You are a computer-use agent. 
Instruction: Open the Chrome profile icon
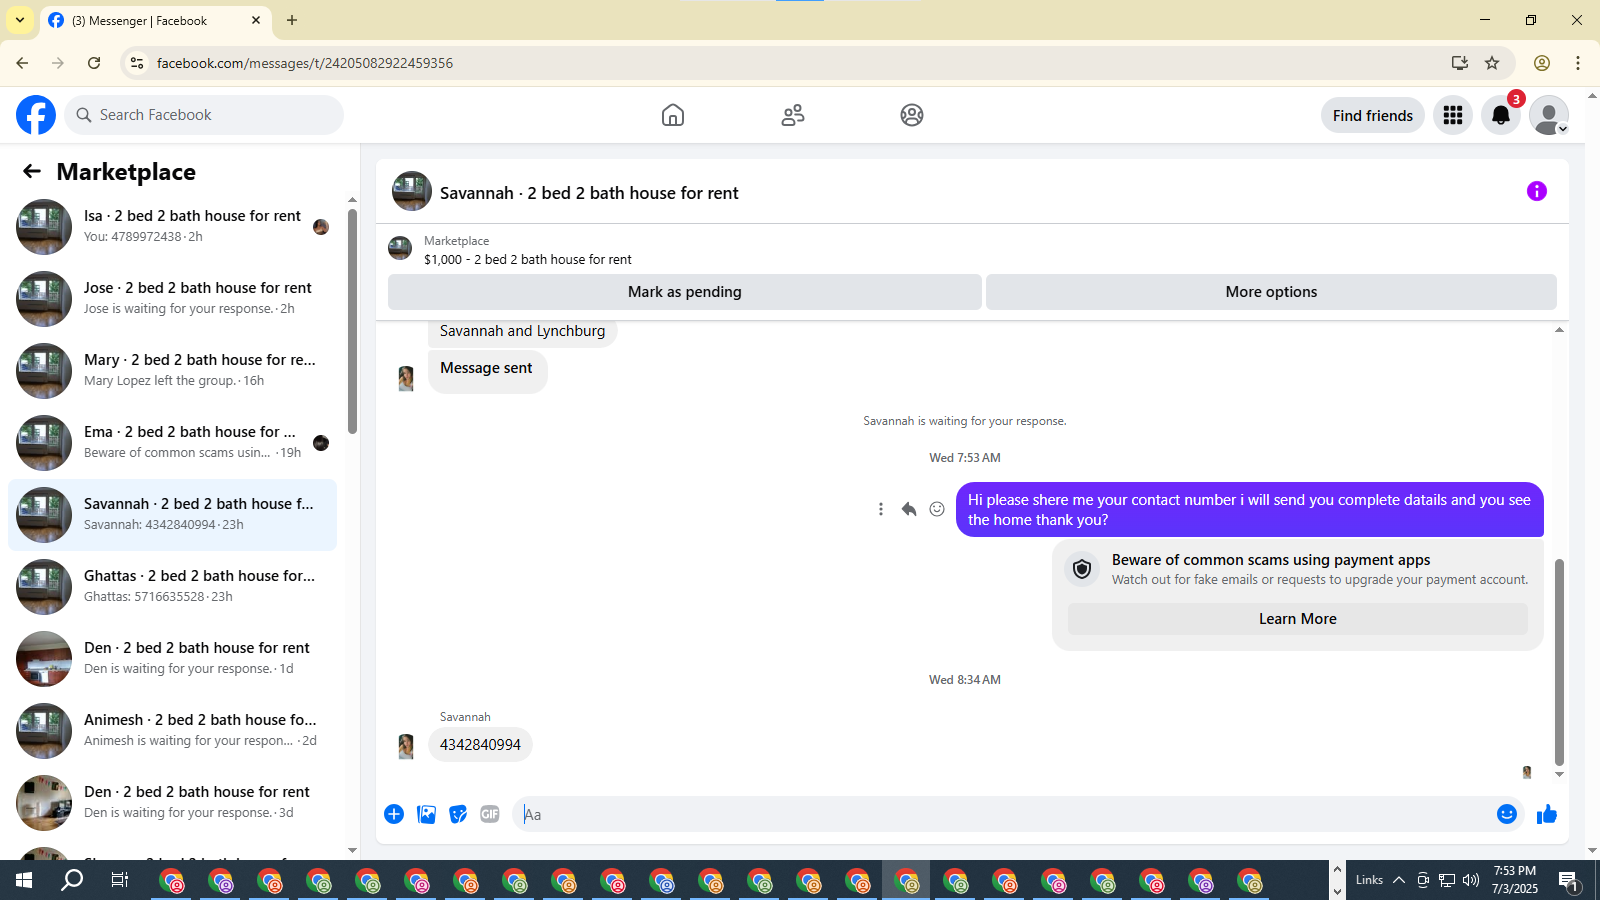point(1542,63)
